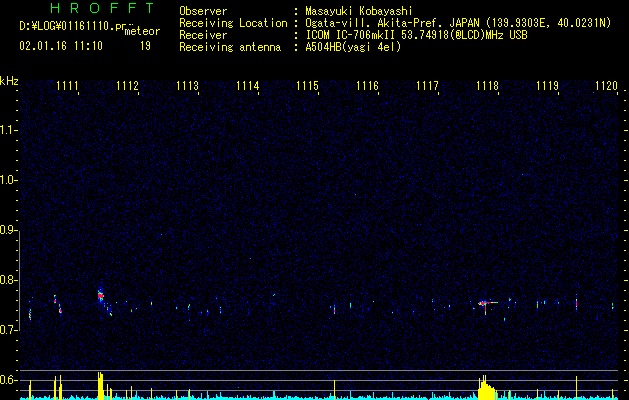Click the observer name Masayuki Kobayashi

click(x=359, y=11)
